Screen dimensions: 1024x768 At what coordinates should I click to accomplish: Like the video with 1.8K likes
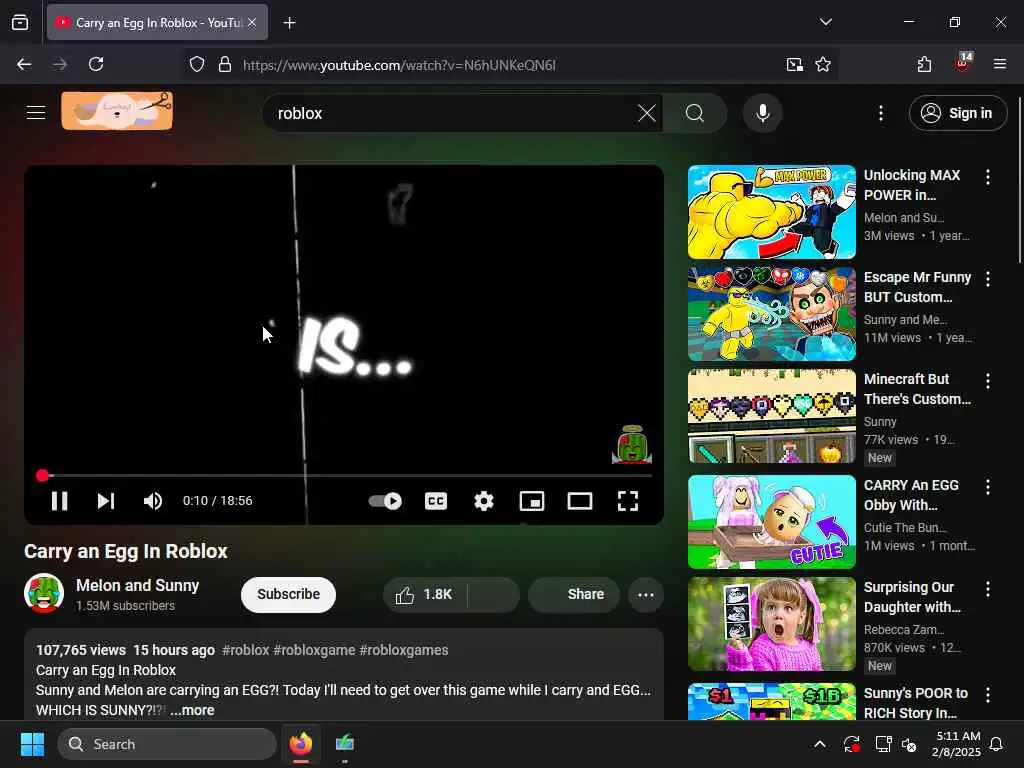(424, 594)
